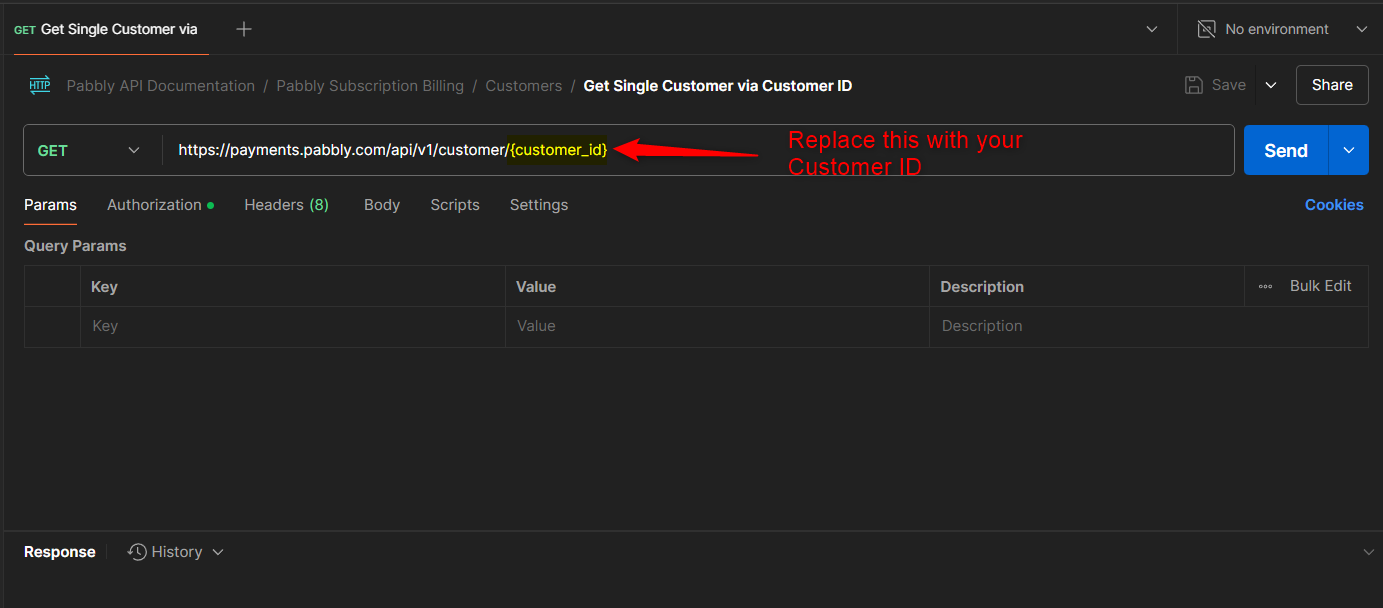Click the {customer_id} placeholder in URL
The height and width of the screenshot is (608, 1383).
click(558, 150)
